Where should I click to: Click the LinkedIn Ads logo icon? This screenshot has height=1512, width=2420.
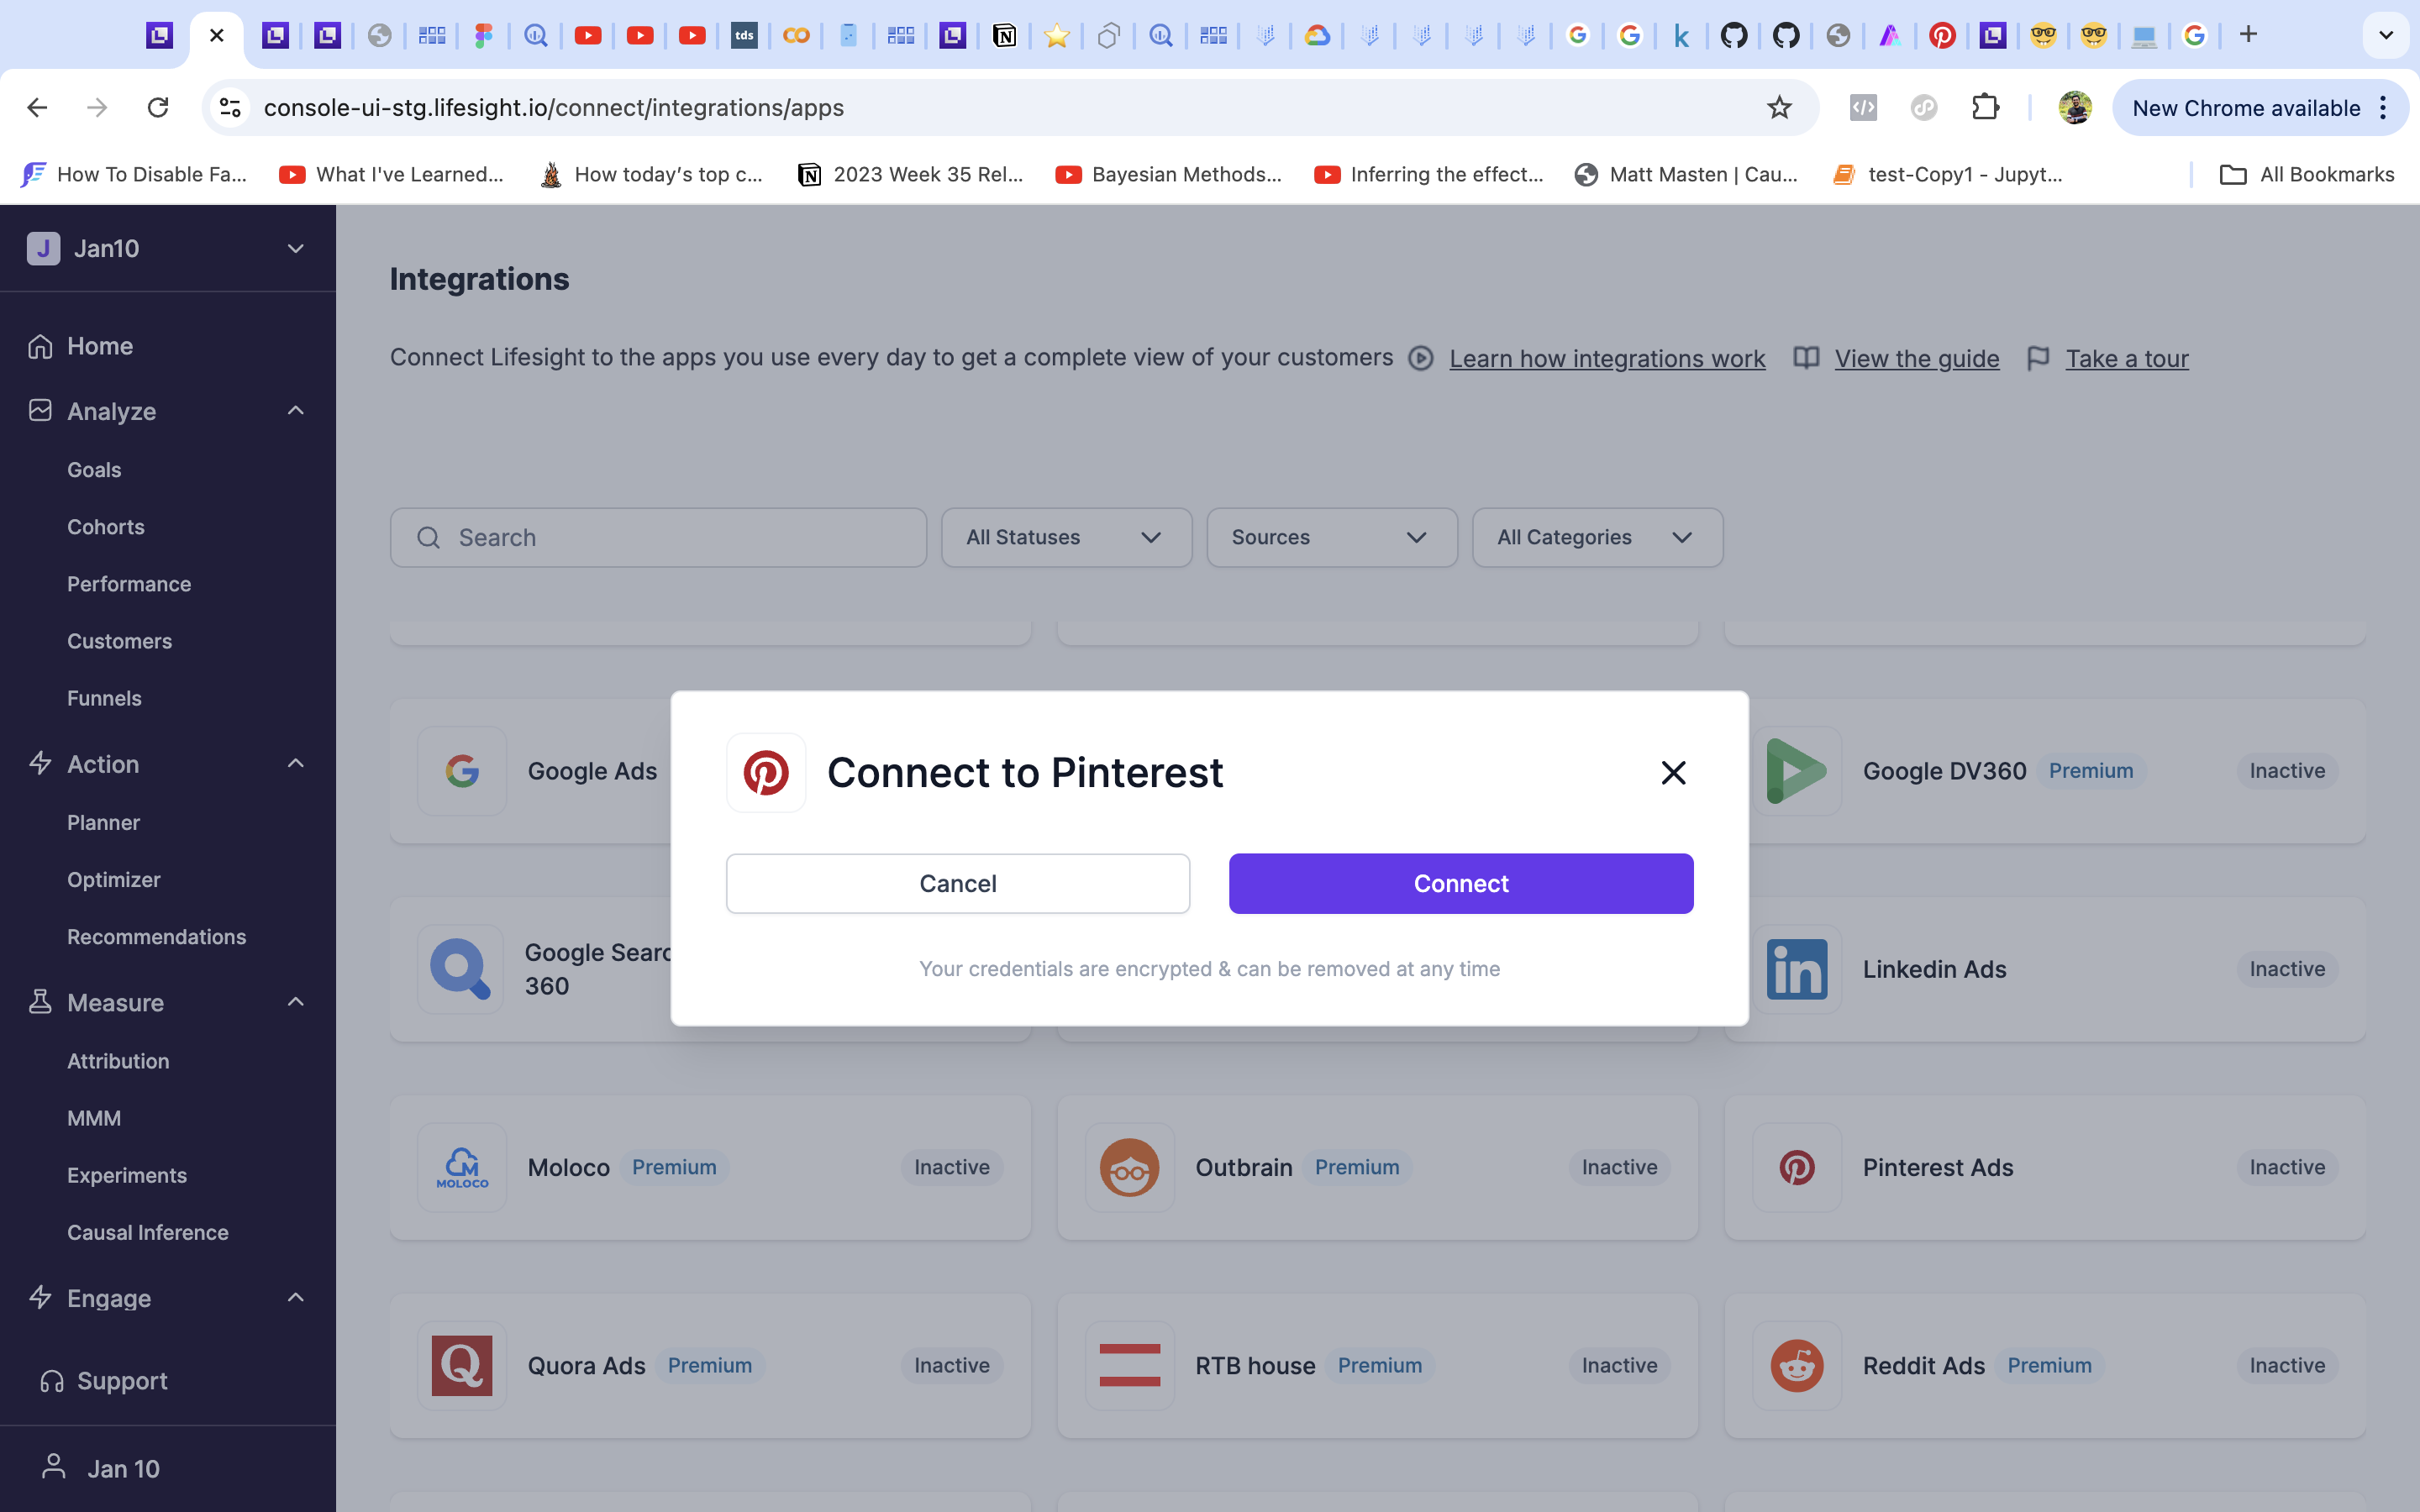1796,969
